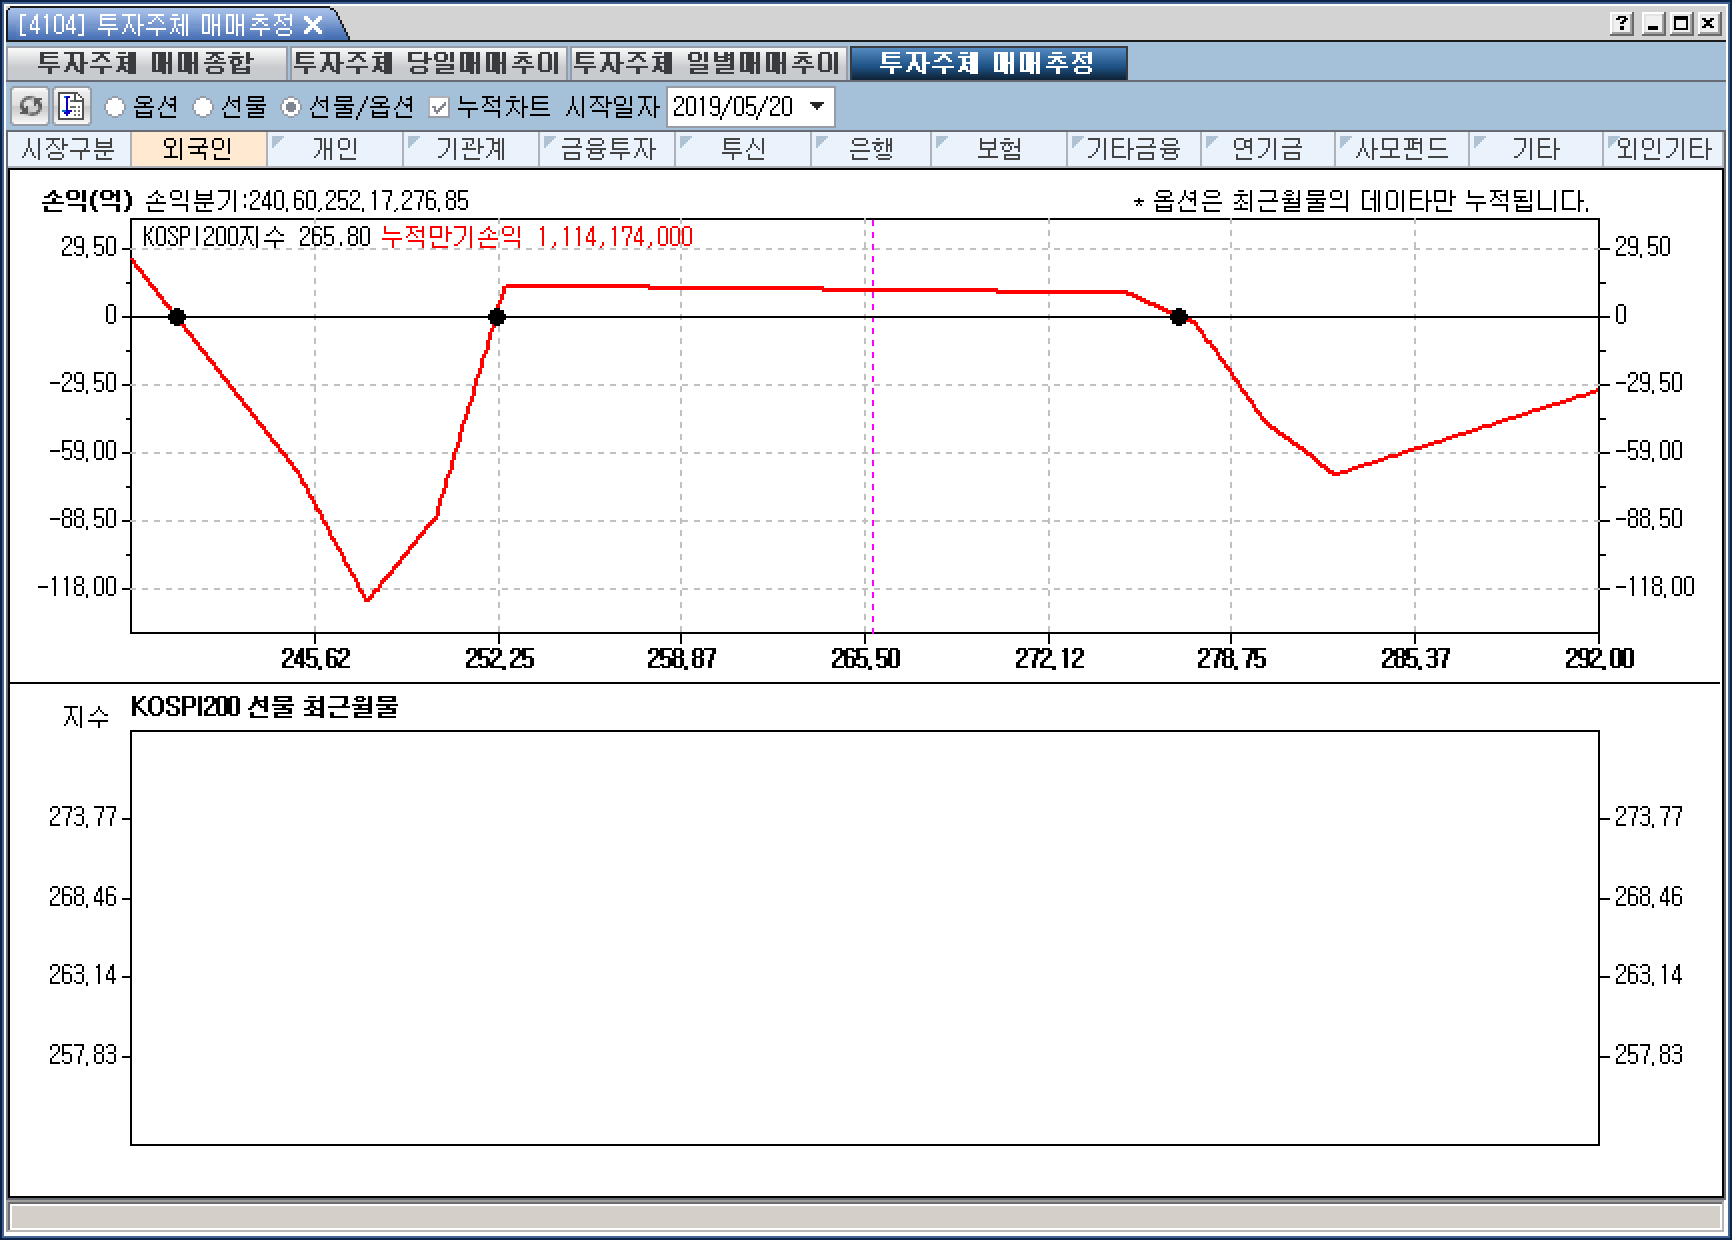The width and height of the screenshot is (1732, 1240).
Task: Select the 선물 radio button
Action: [x=203, y=107]
